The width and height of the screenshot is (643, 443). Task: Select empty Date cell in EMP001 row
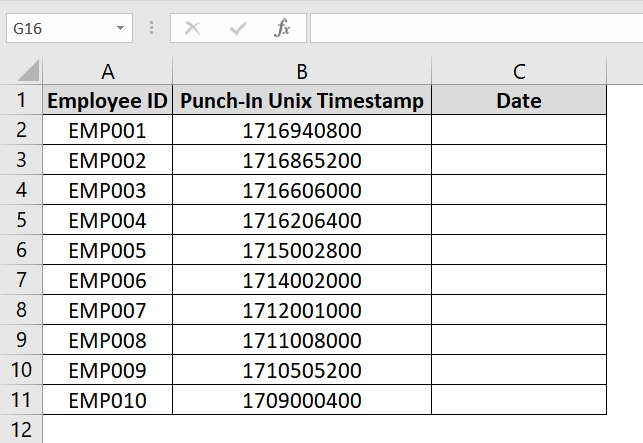[519, 130]
